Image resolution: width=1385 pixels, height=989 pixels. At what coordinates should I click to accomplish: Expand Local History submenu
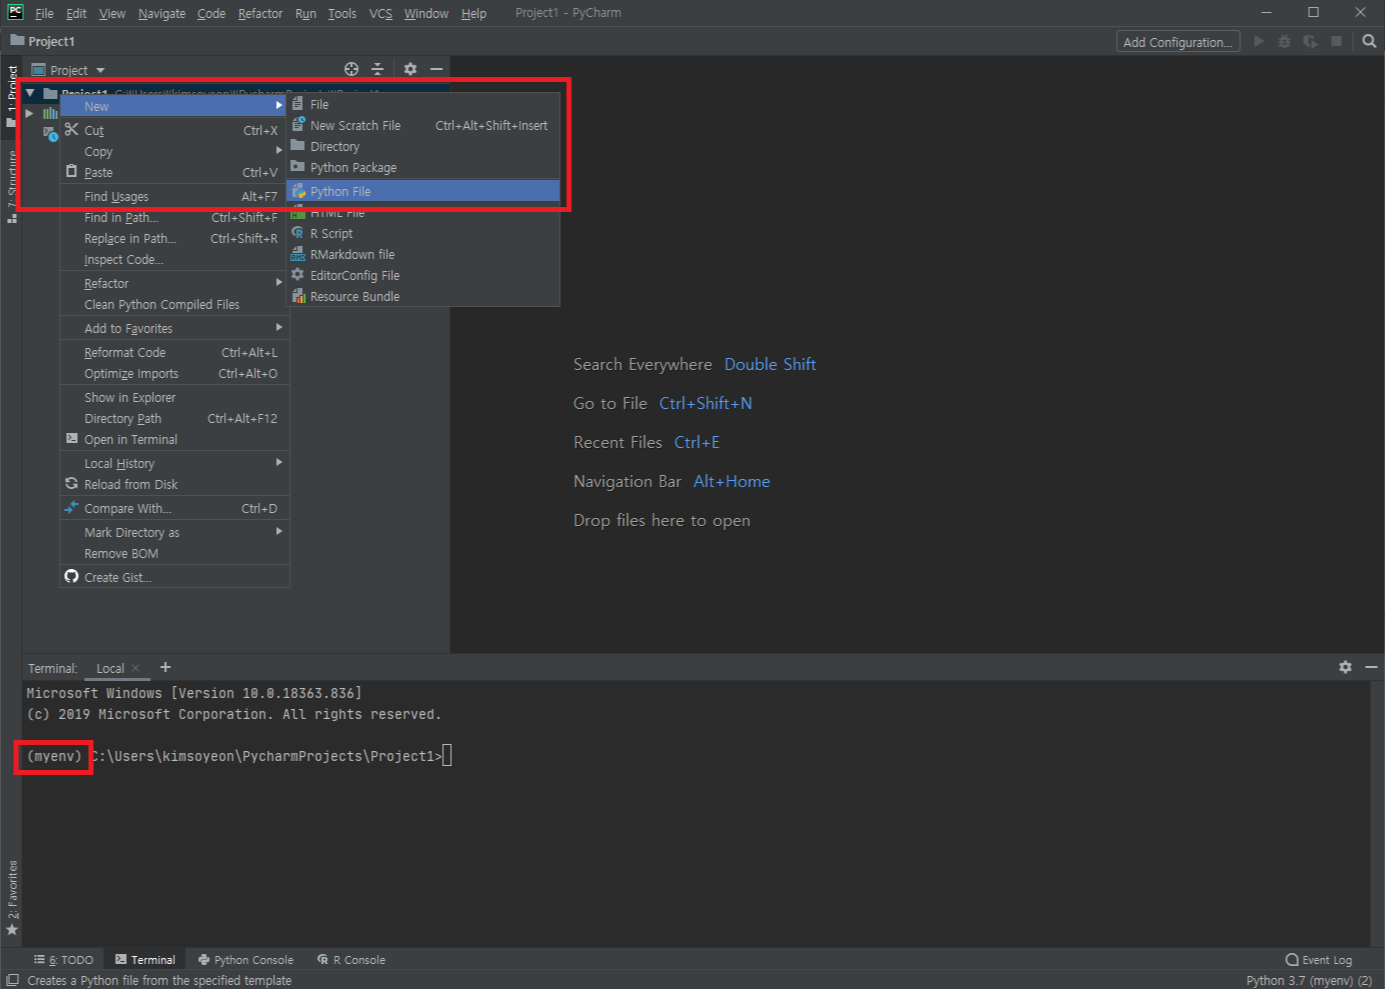point(174,463)
